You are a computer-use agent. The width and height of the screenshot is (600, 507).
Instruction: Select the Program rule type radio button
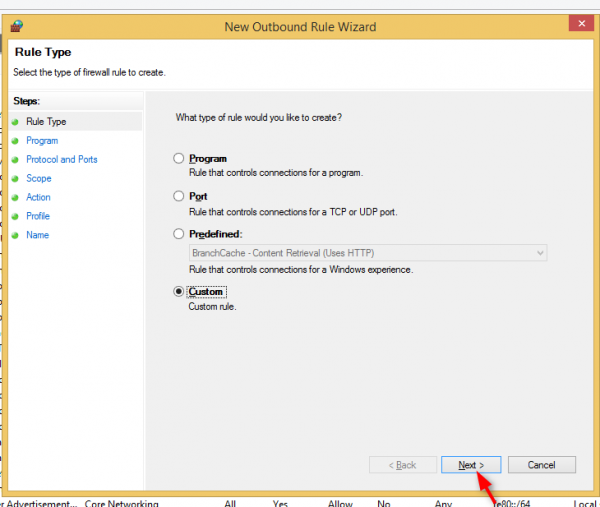point(179,158)
